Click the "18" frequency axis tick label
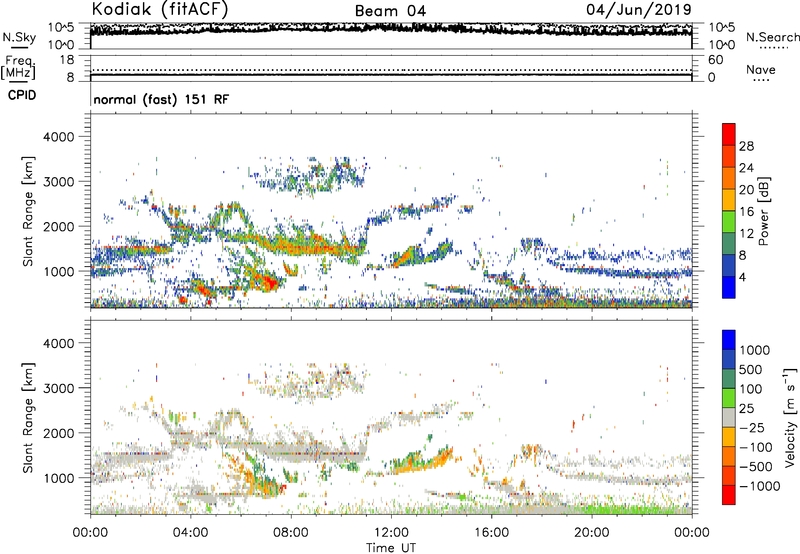 pyautogui.click(x=67, y=60)
